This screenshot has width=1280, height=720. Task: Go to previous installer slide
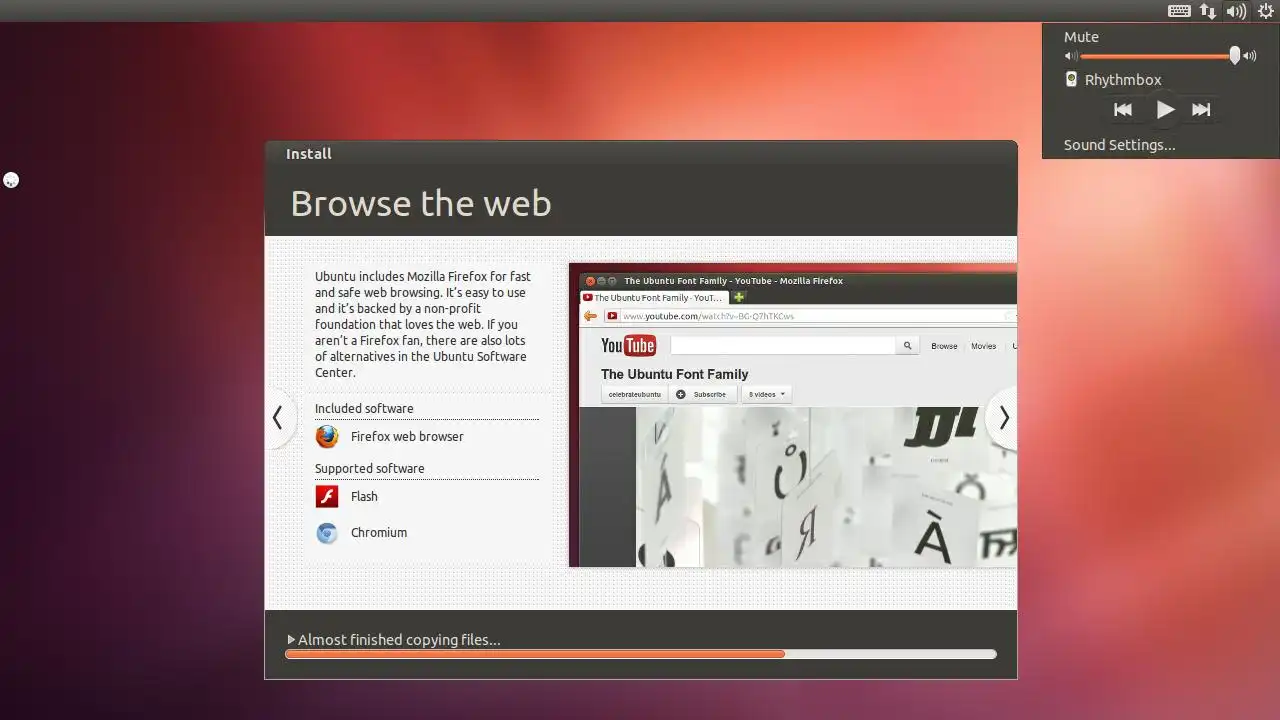click(278, 417)
